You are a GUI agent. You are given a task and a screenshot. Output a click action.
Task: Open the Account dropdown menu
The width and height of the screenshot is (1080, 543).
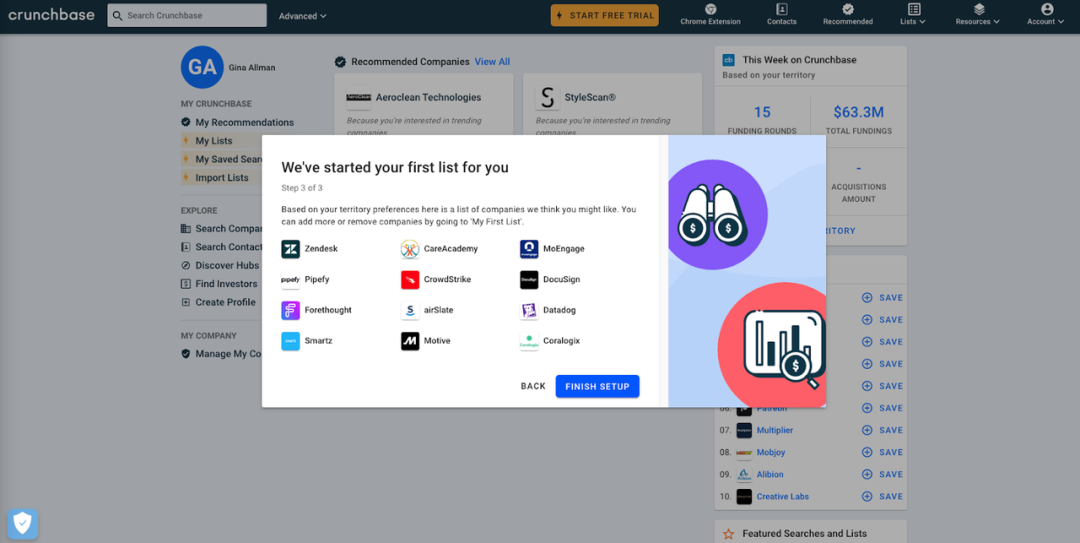1046,14
